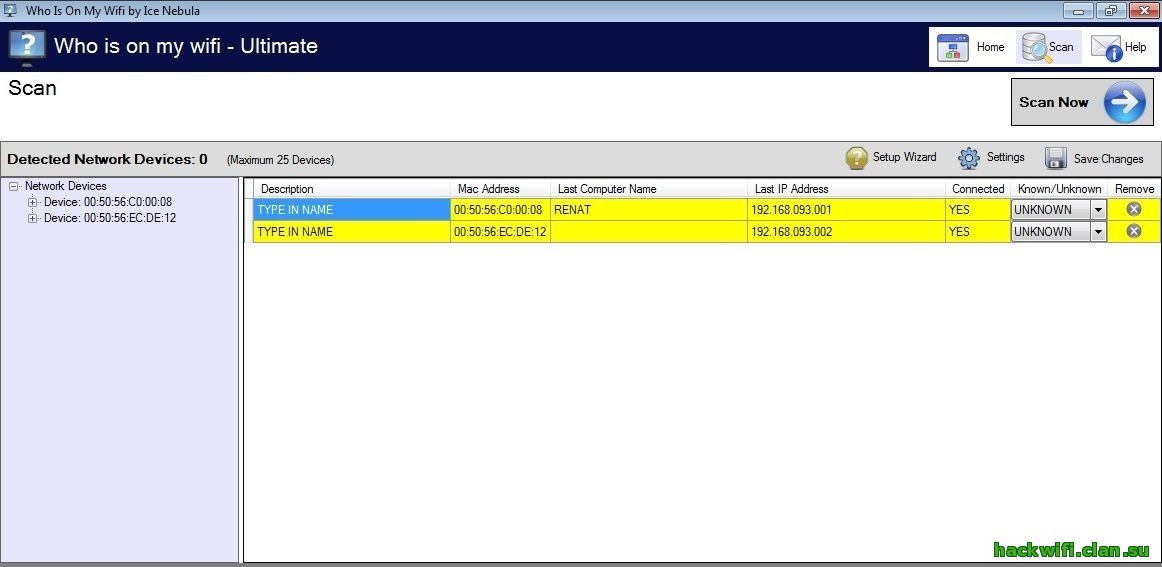The image size is (1162, 567).
Task: Collapse the Network Devices tree root
Action: (13, 187)
